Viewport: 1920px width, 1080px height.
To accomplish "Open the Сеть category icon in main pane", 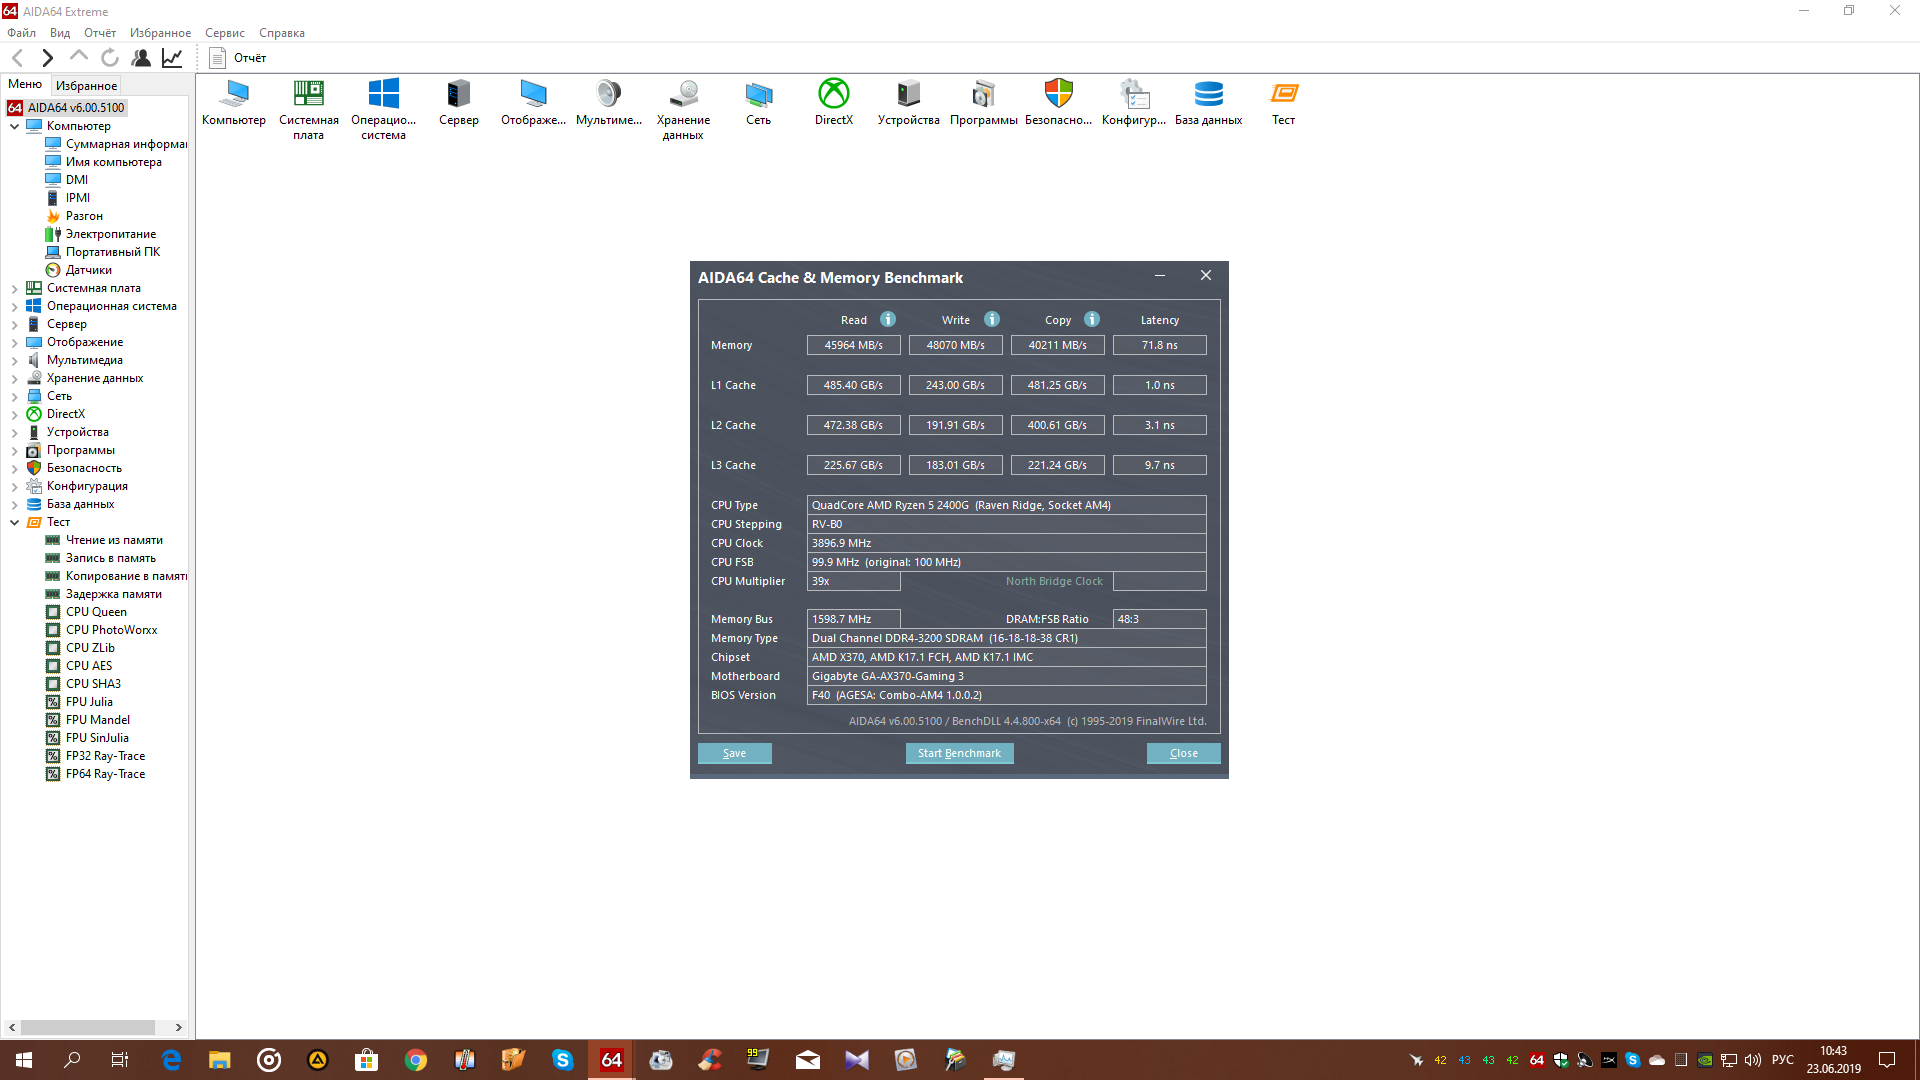I will tap(758, 102).
